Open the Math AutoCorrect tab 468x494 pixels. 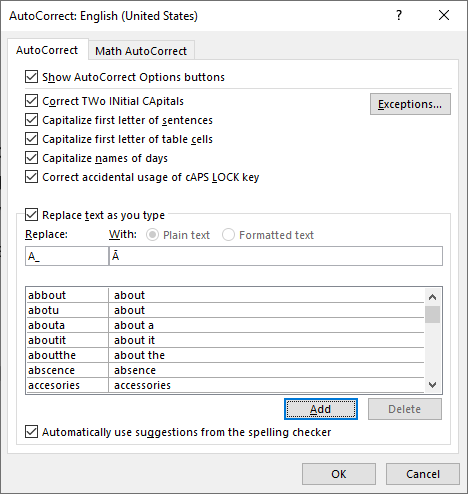click(x=141, y=51)
